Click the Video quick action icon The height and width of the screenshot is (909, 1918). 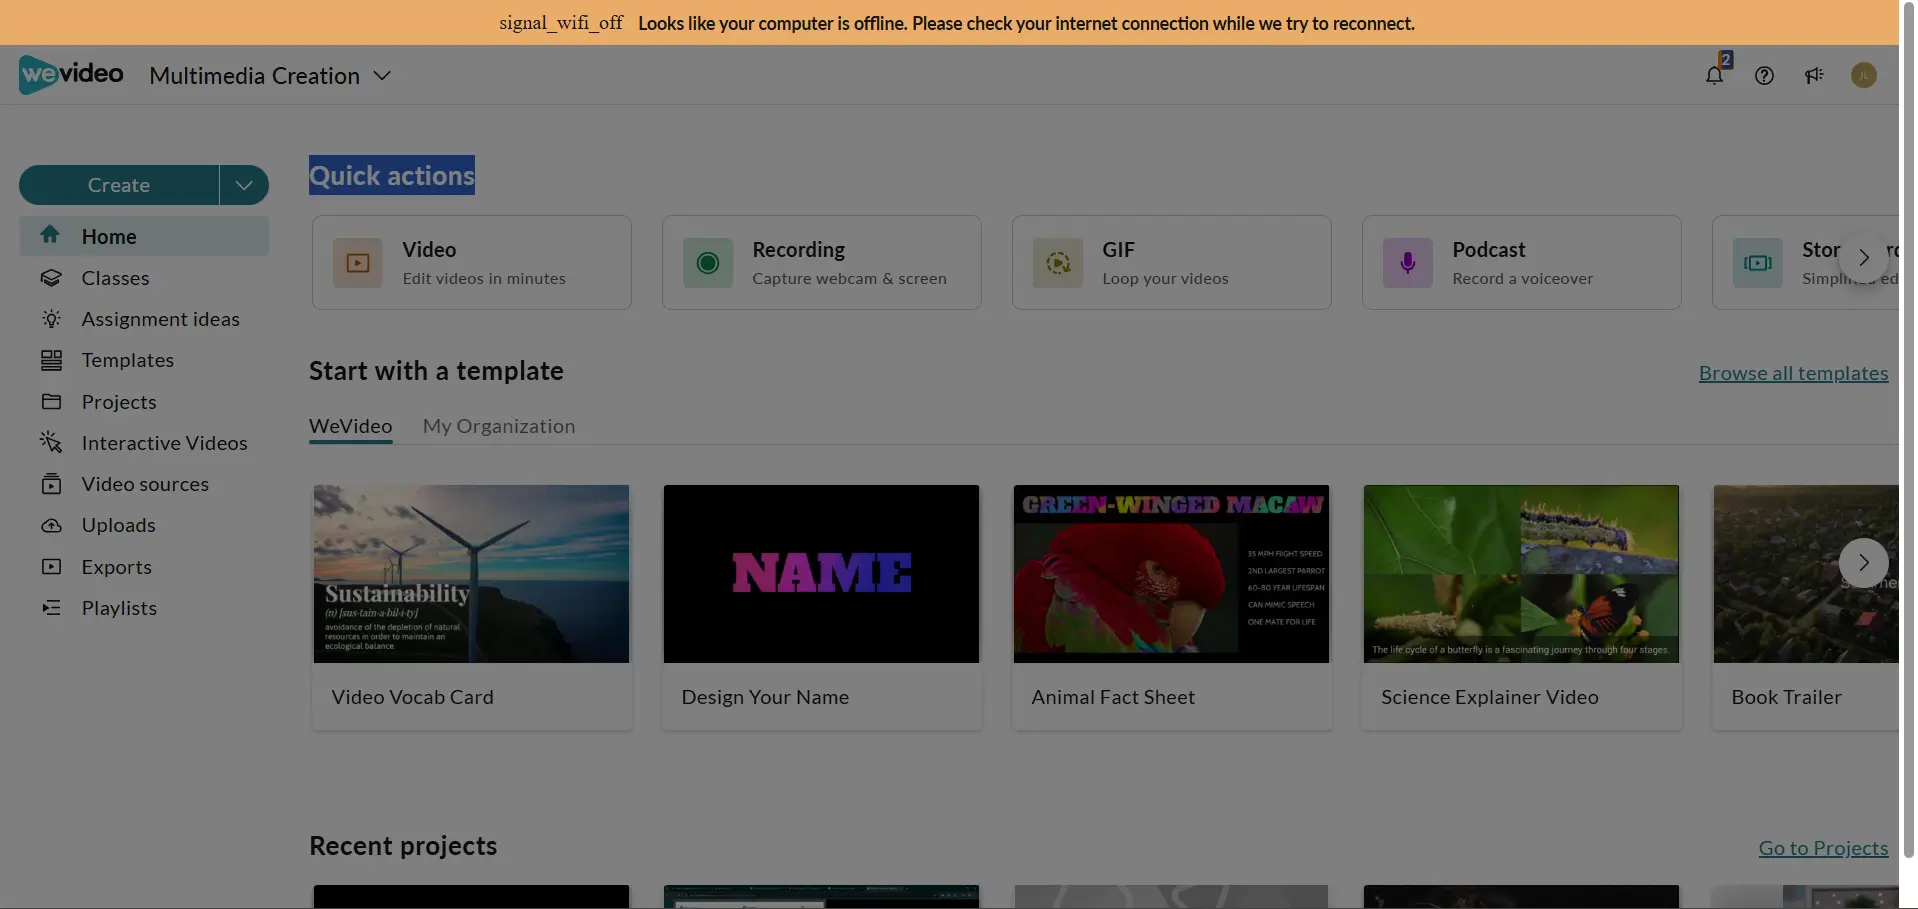click(358, 263)
